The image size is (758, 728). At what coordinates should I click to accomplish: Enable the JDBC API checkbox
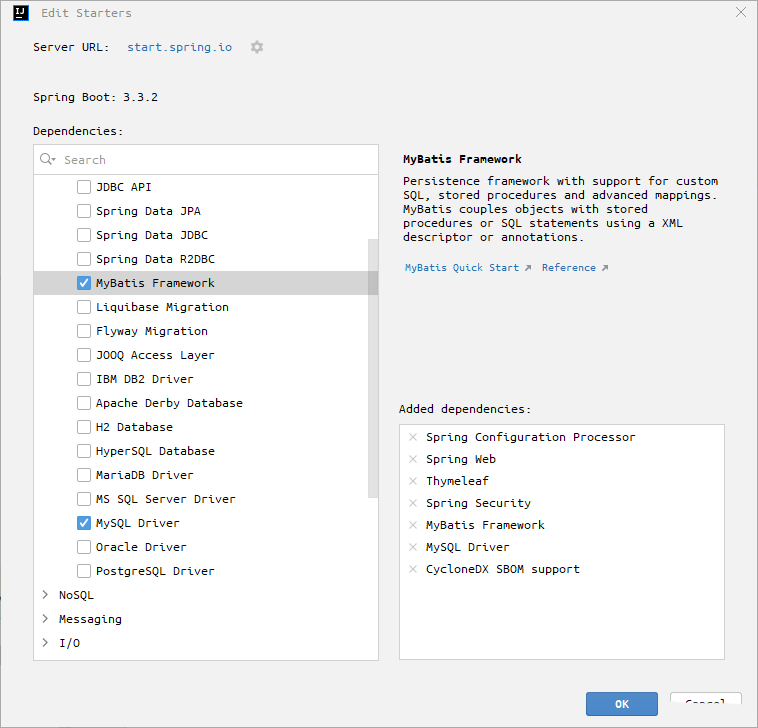point(84,187)
